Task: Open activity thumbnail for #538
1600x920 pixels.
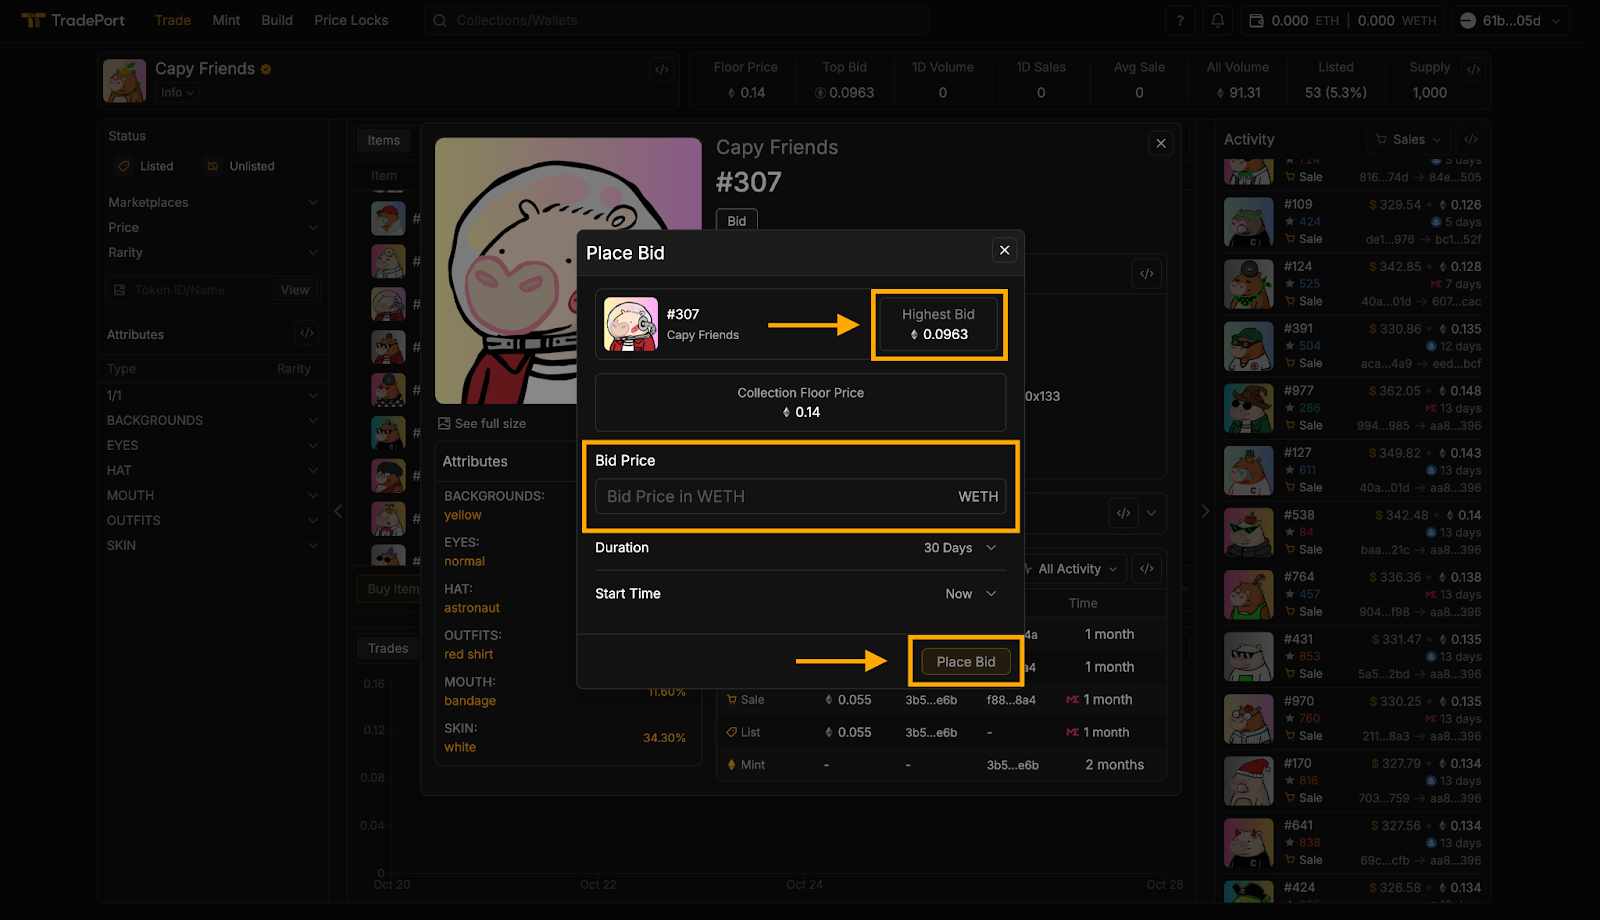Action: (x=1248, y=532)
